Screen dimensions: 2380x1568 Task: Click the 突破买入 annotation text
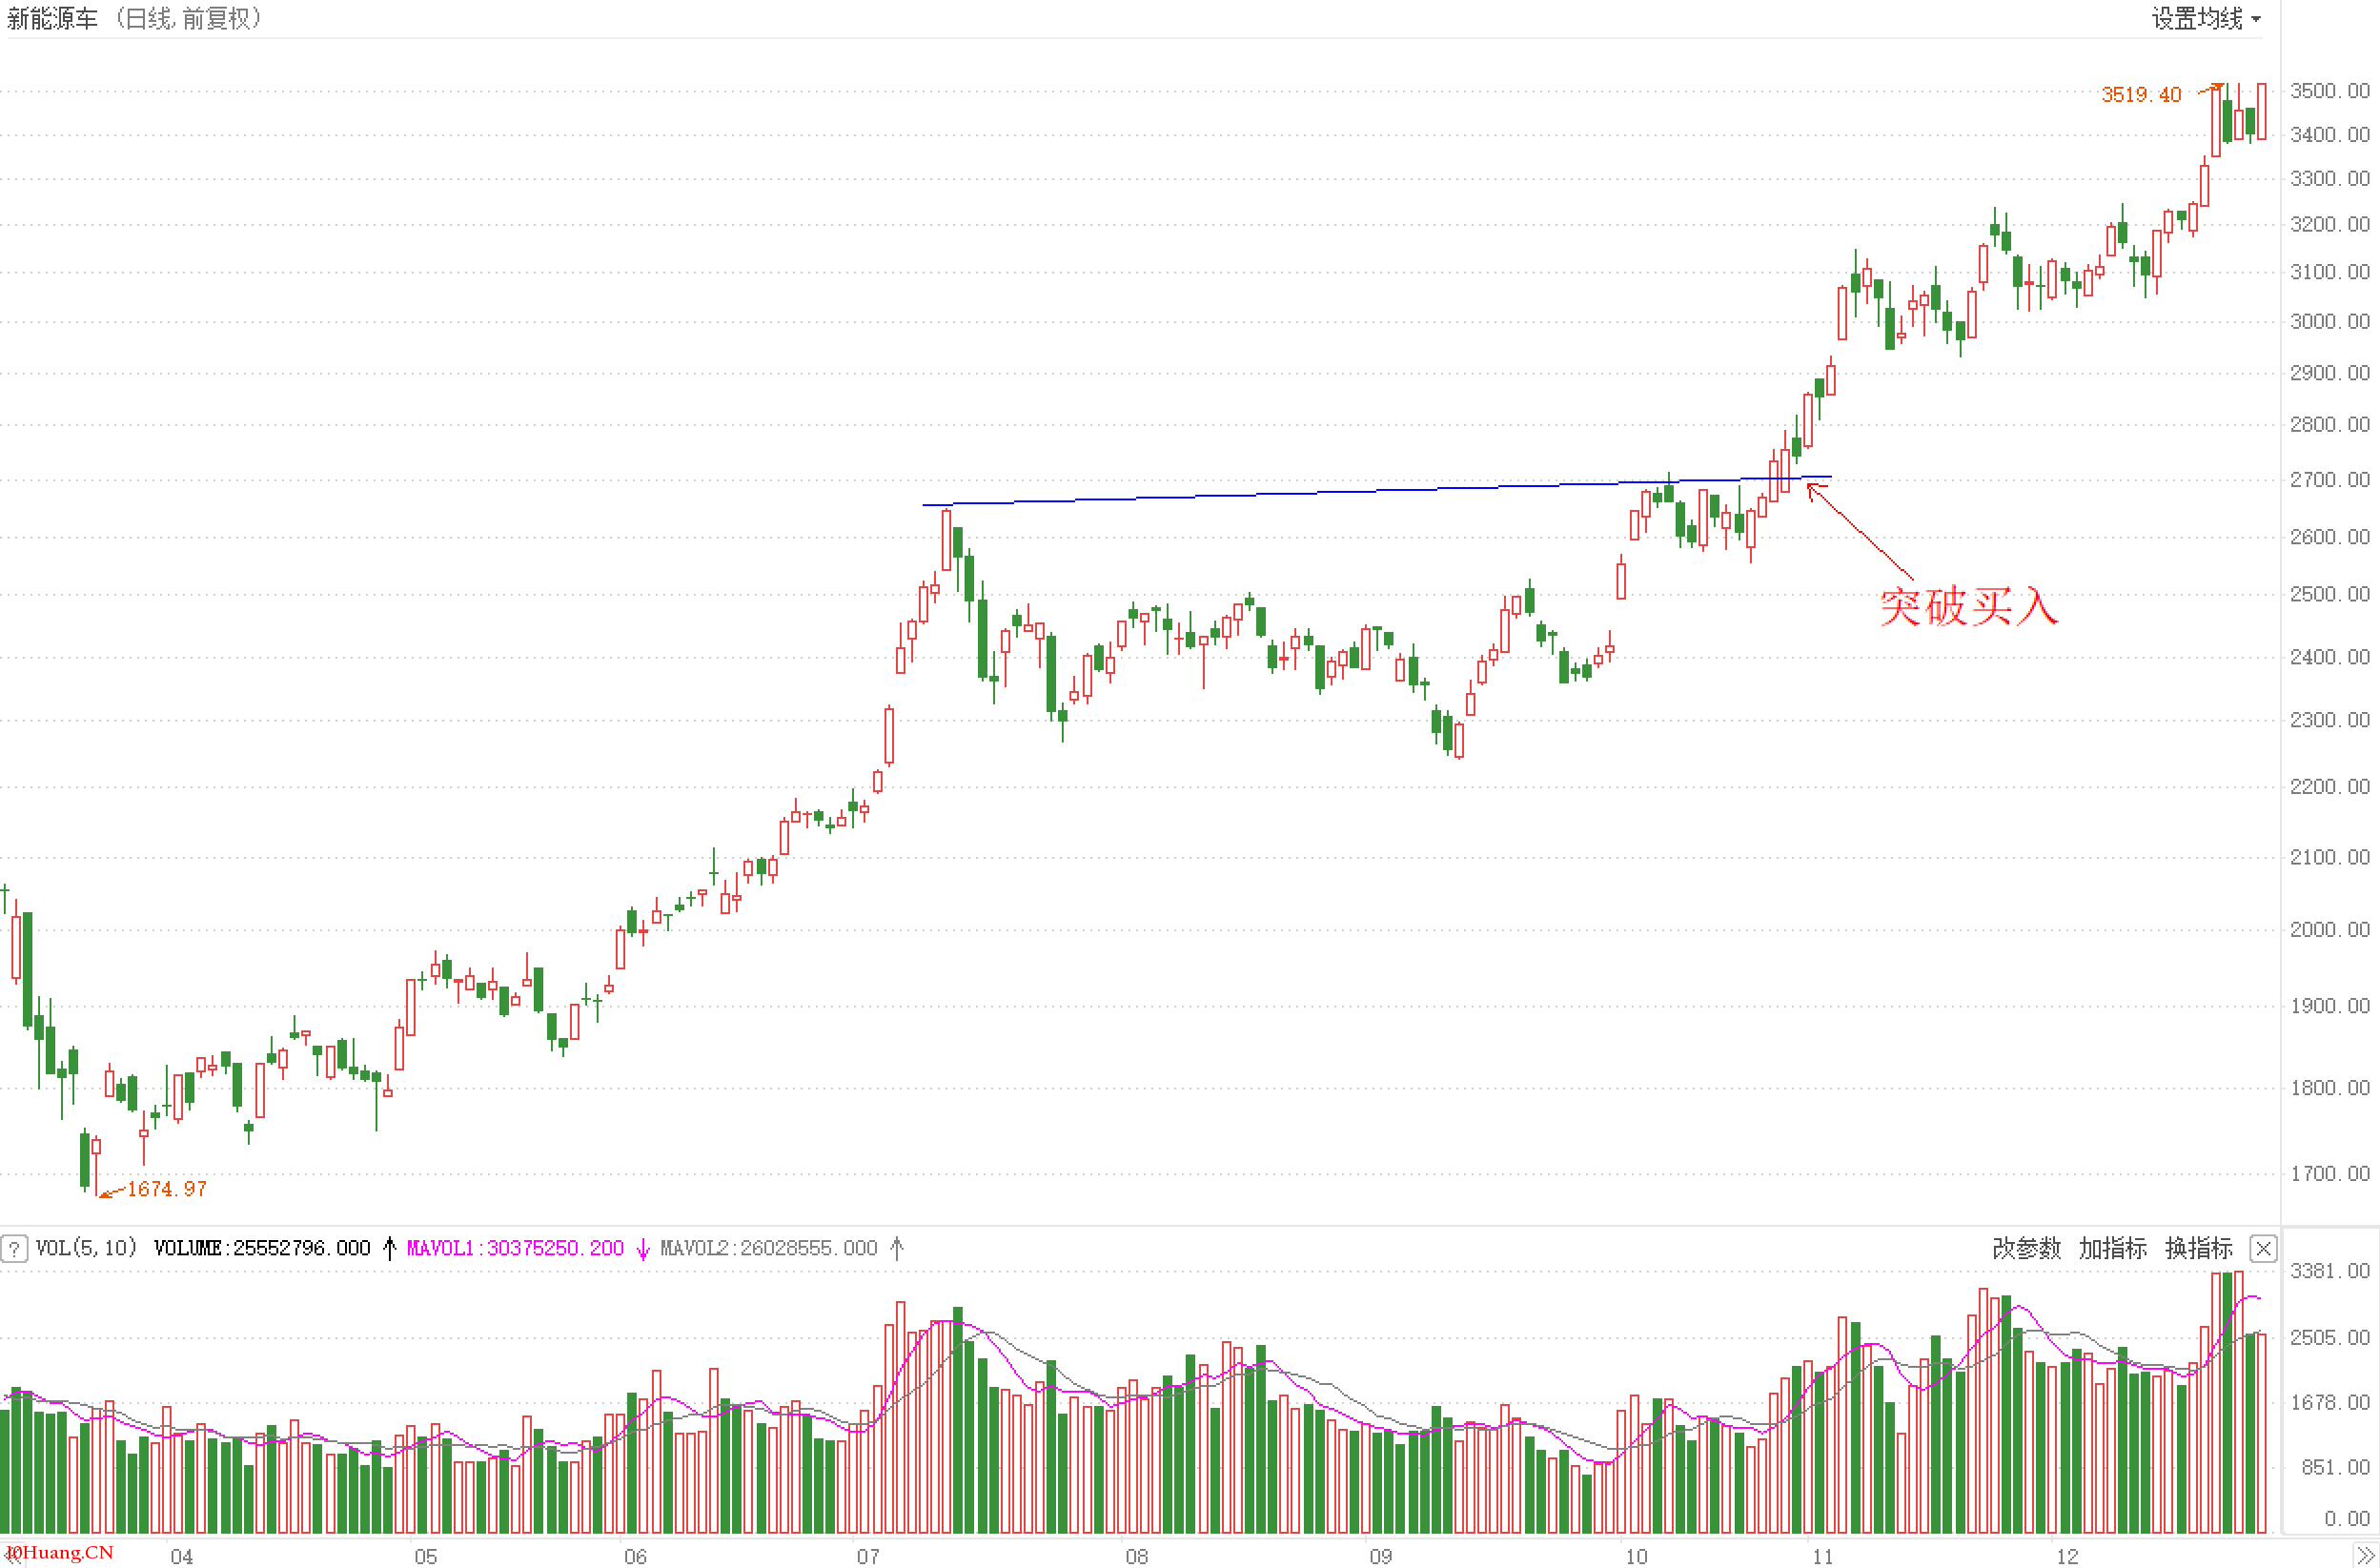point(1967,607)
